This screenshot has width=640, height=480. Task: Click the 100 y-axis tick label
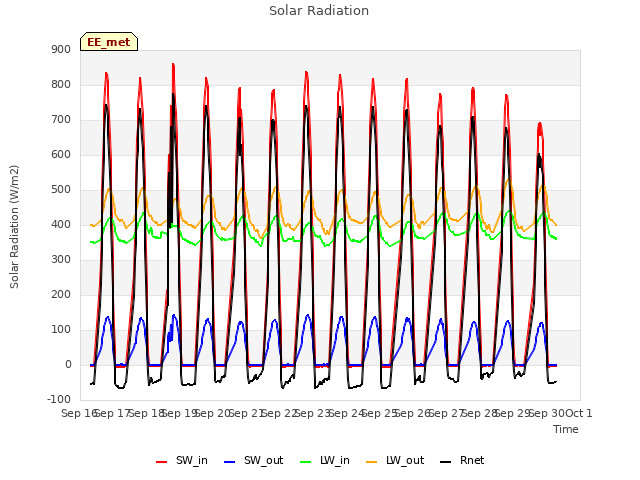pos(61,330)
